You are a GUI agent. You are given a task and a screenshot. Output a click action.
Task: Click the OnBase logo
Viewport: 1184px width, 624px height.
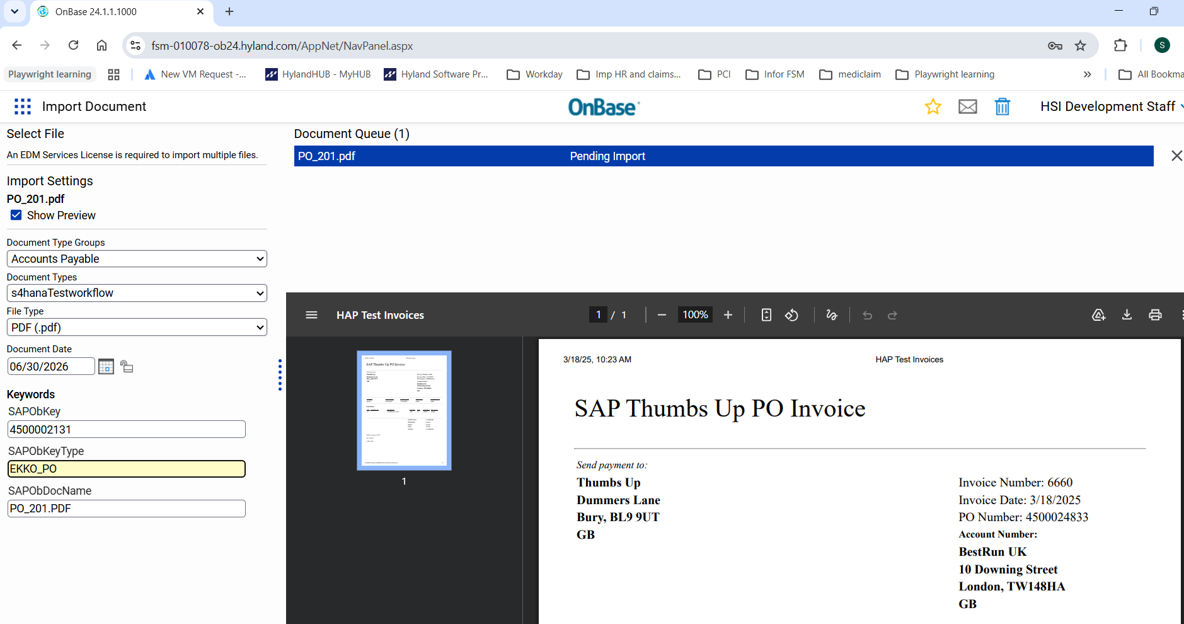coord(603,107)
